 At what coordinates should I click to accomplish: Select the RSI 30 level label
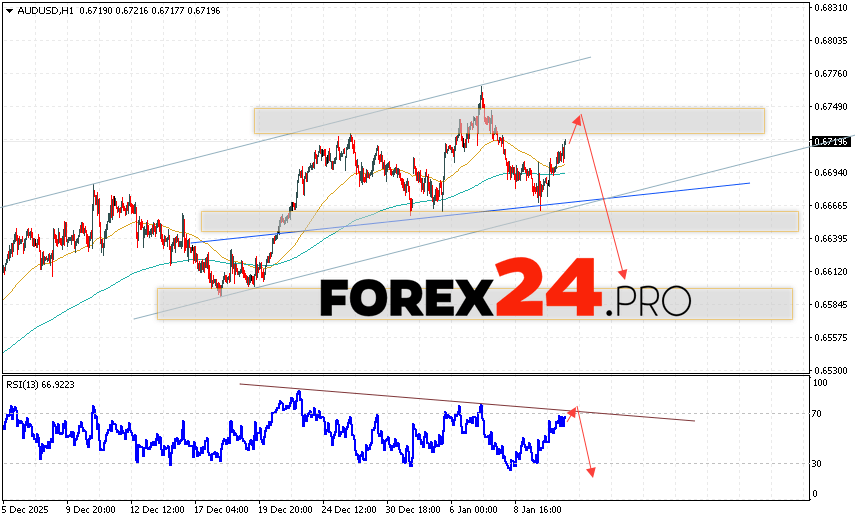point(818,464)
